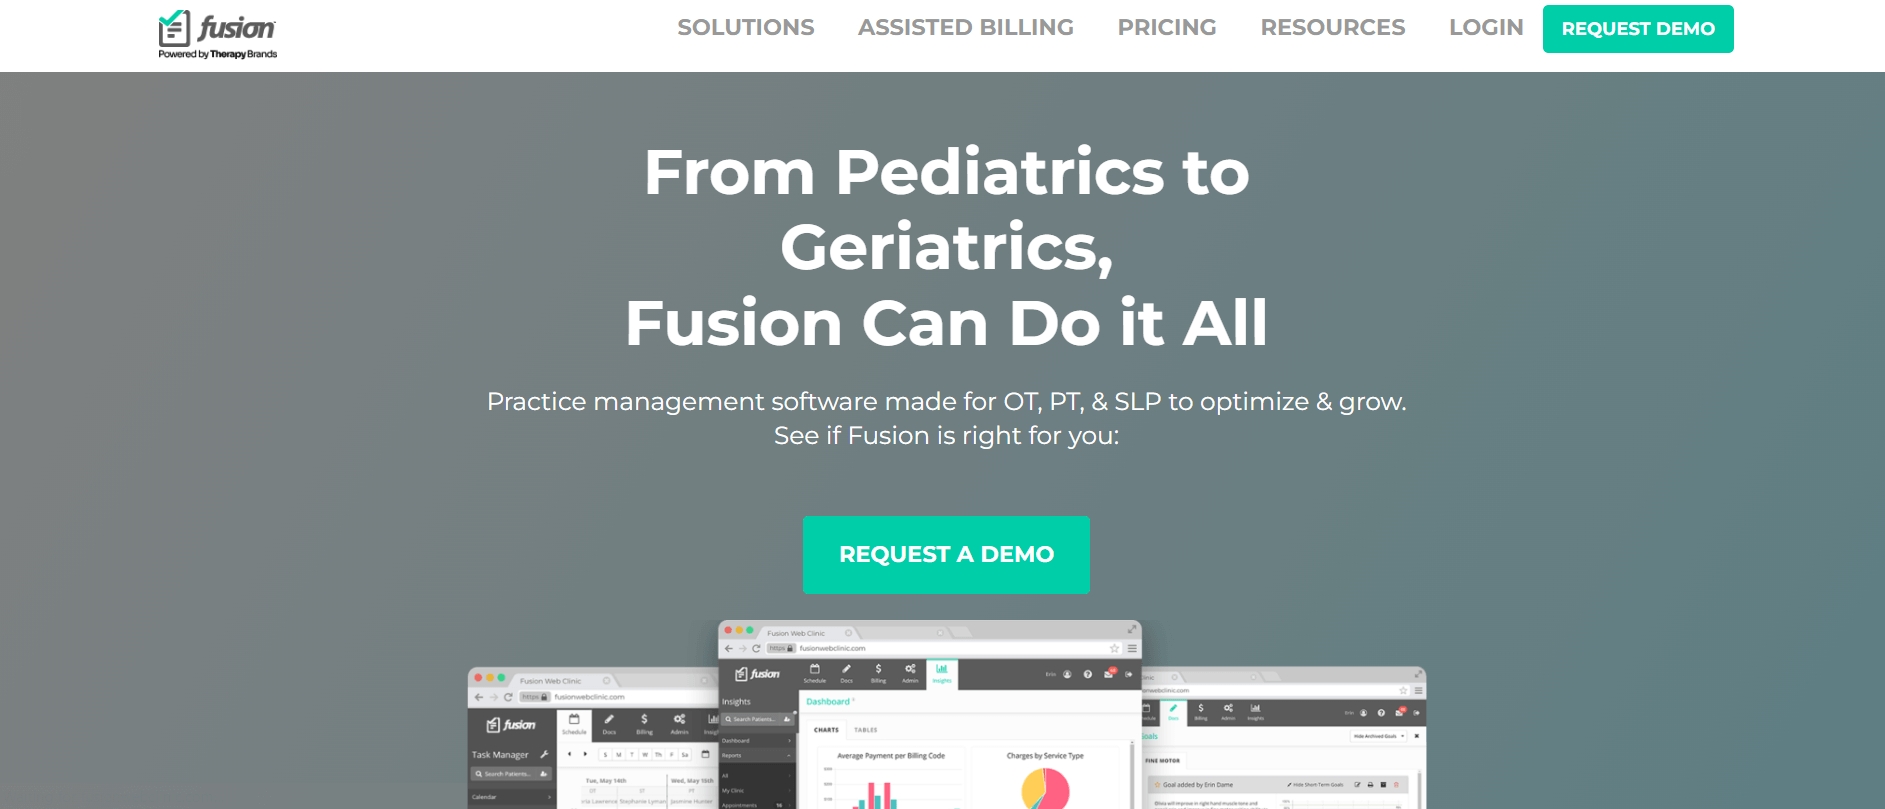Click the large Request a Demo button
This screenshot has width=1885, height=809.
946,555
